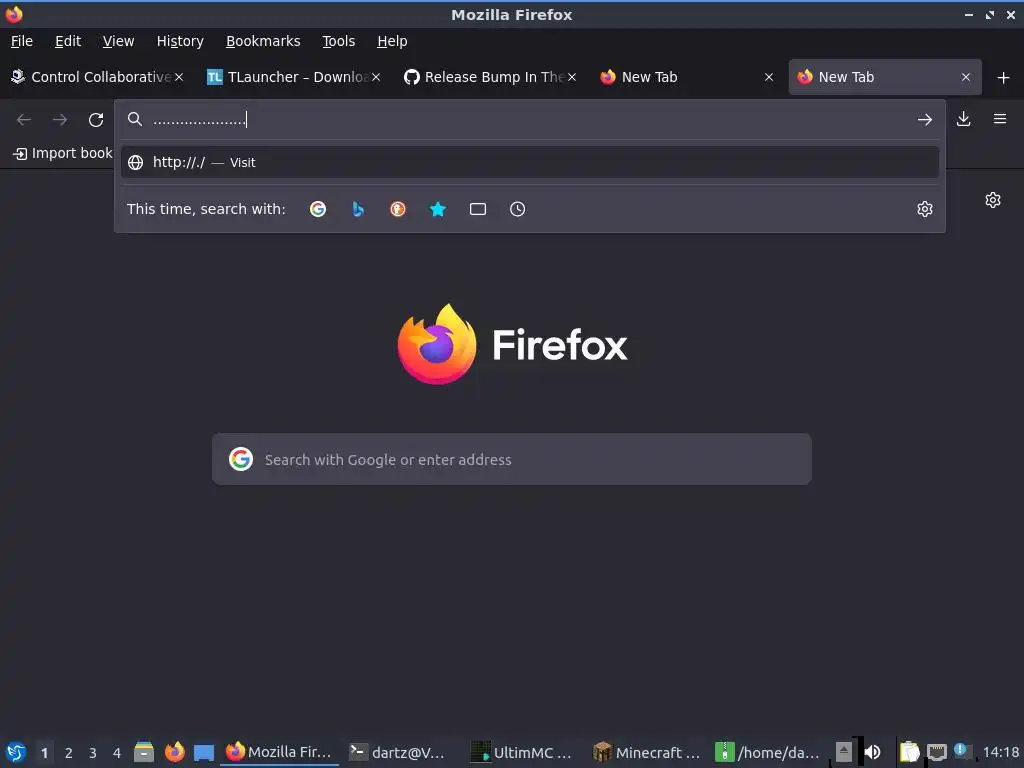
Task: Search this time with Bing
Action: coord(358,209)
